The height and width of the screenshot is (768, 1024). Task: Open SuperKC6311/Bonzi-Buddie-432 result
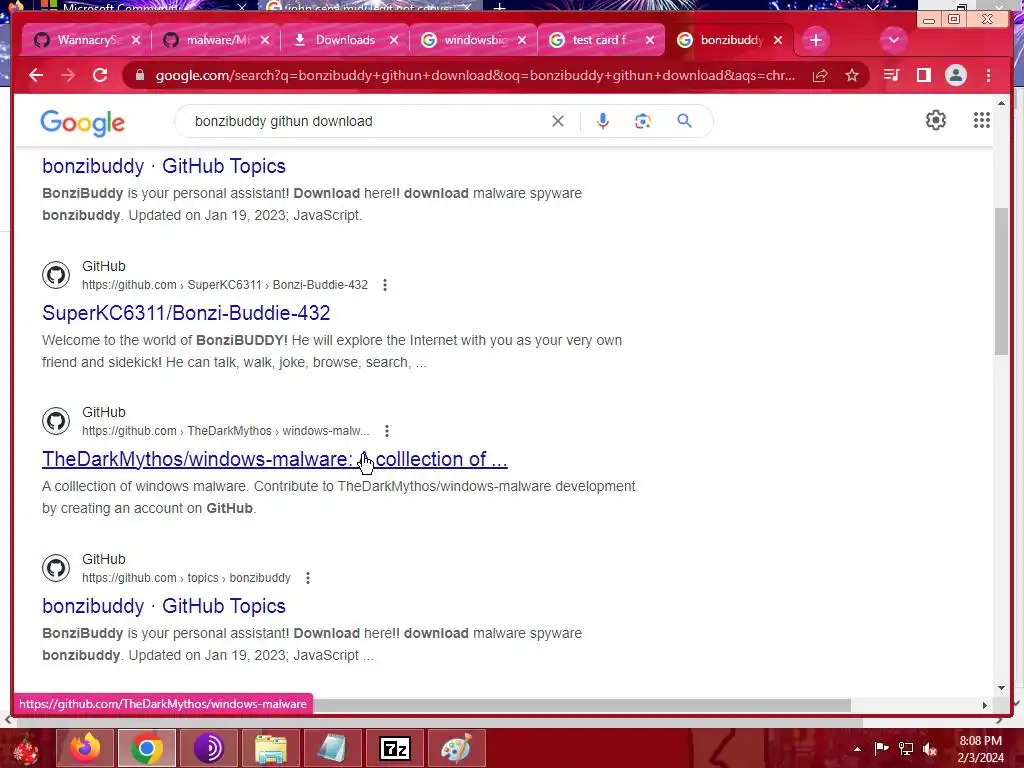[x=186, y=313]
